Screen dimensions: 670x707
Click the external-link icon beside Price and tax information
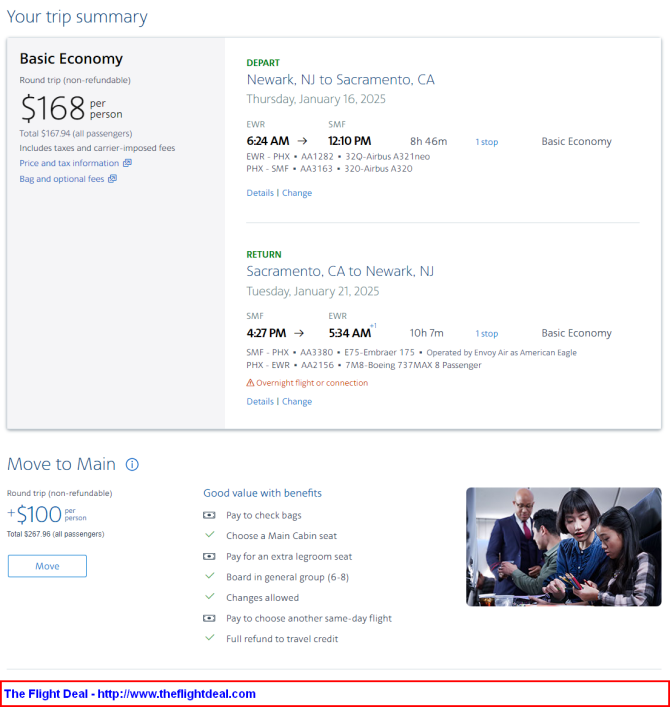pyautogui.click(x=127, y=163)
